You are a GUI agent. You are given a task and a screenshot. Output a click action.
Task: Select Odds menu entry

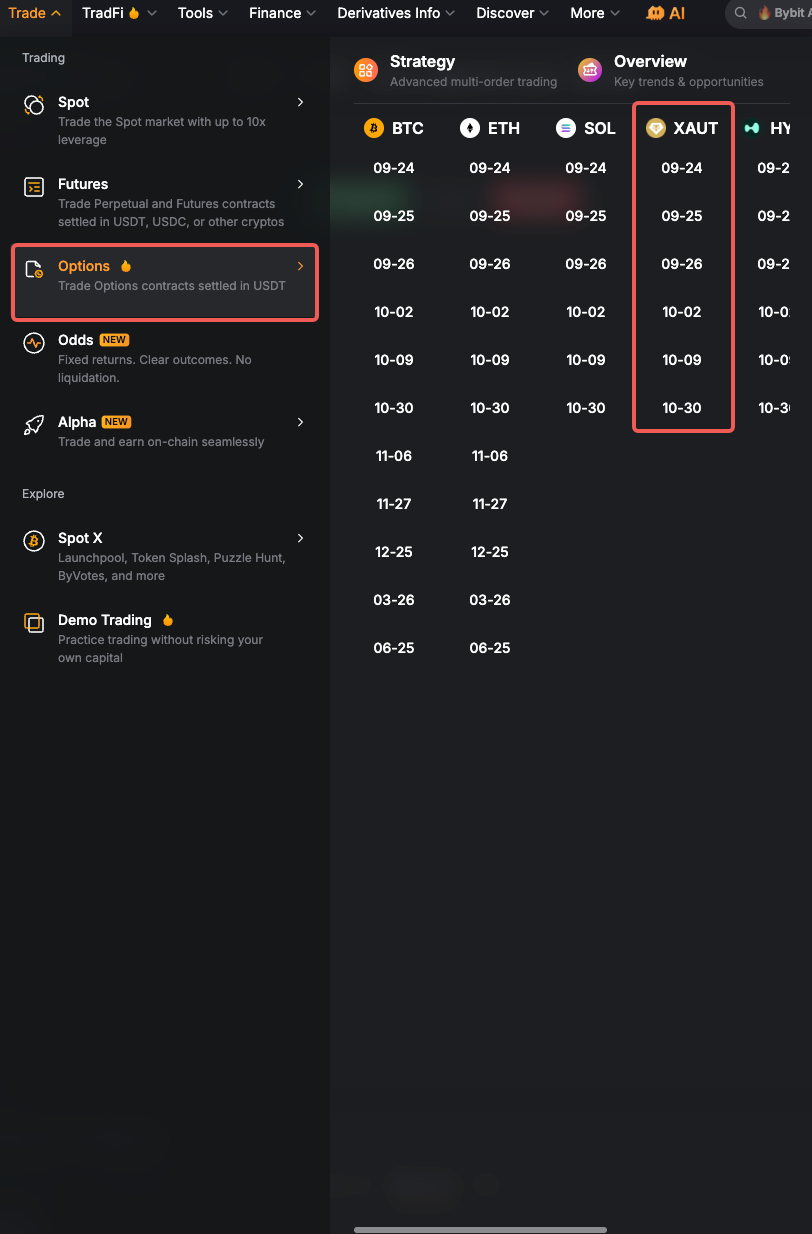click(x=165, y=358)
